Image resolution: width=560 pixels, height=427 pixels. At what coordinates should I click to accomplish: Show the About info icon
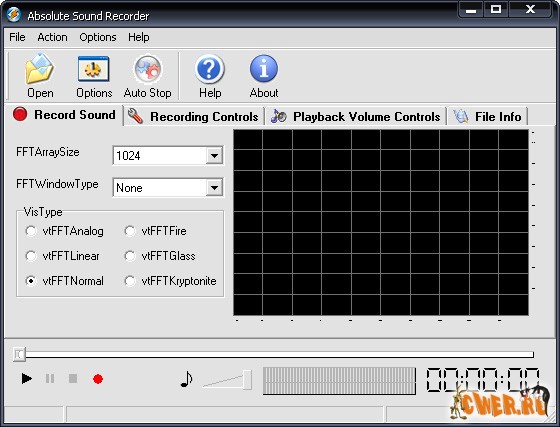(x=264, y=69)
